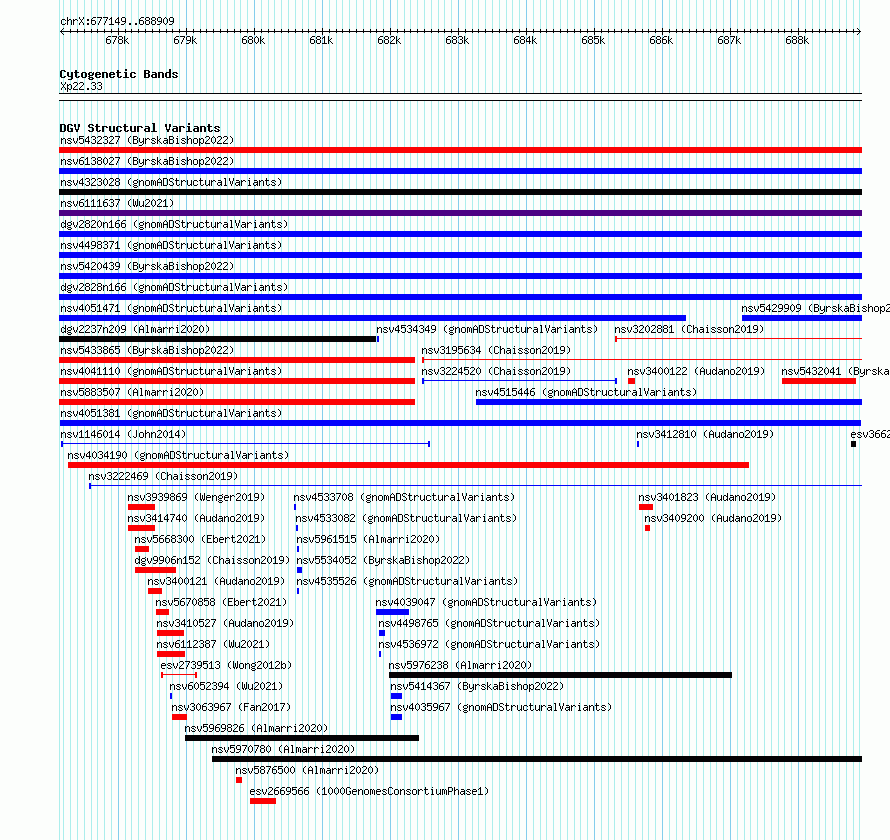890x840 pixels.
Task: Select nsv3222469 (Chaisson2019) label
Action: pyautogui.click(x=163, y=476)
